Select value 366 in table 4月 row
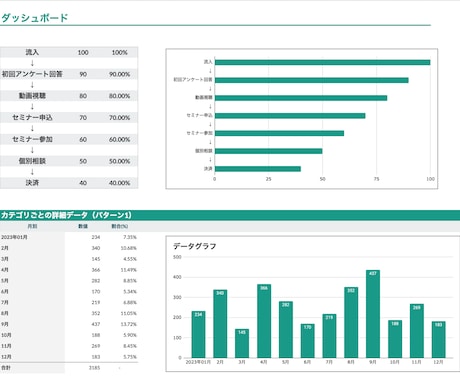Screen dimensions: 460x380 (x=96, y=270)
